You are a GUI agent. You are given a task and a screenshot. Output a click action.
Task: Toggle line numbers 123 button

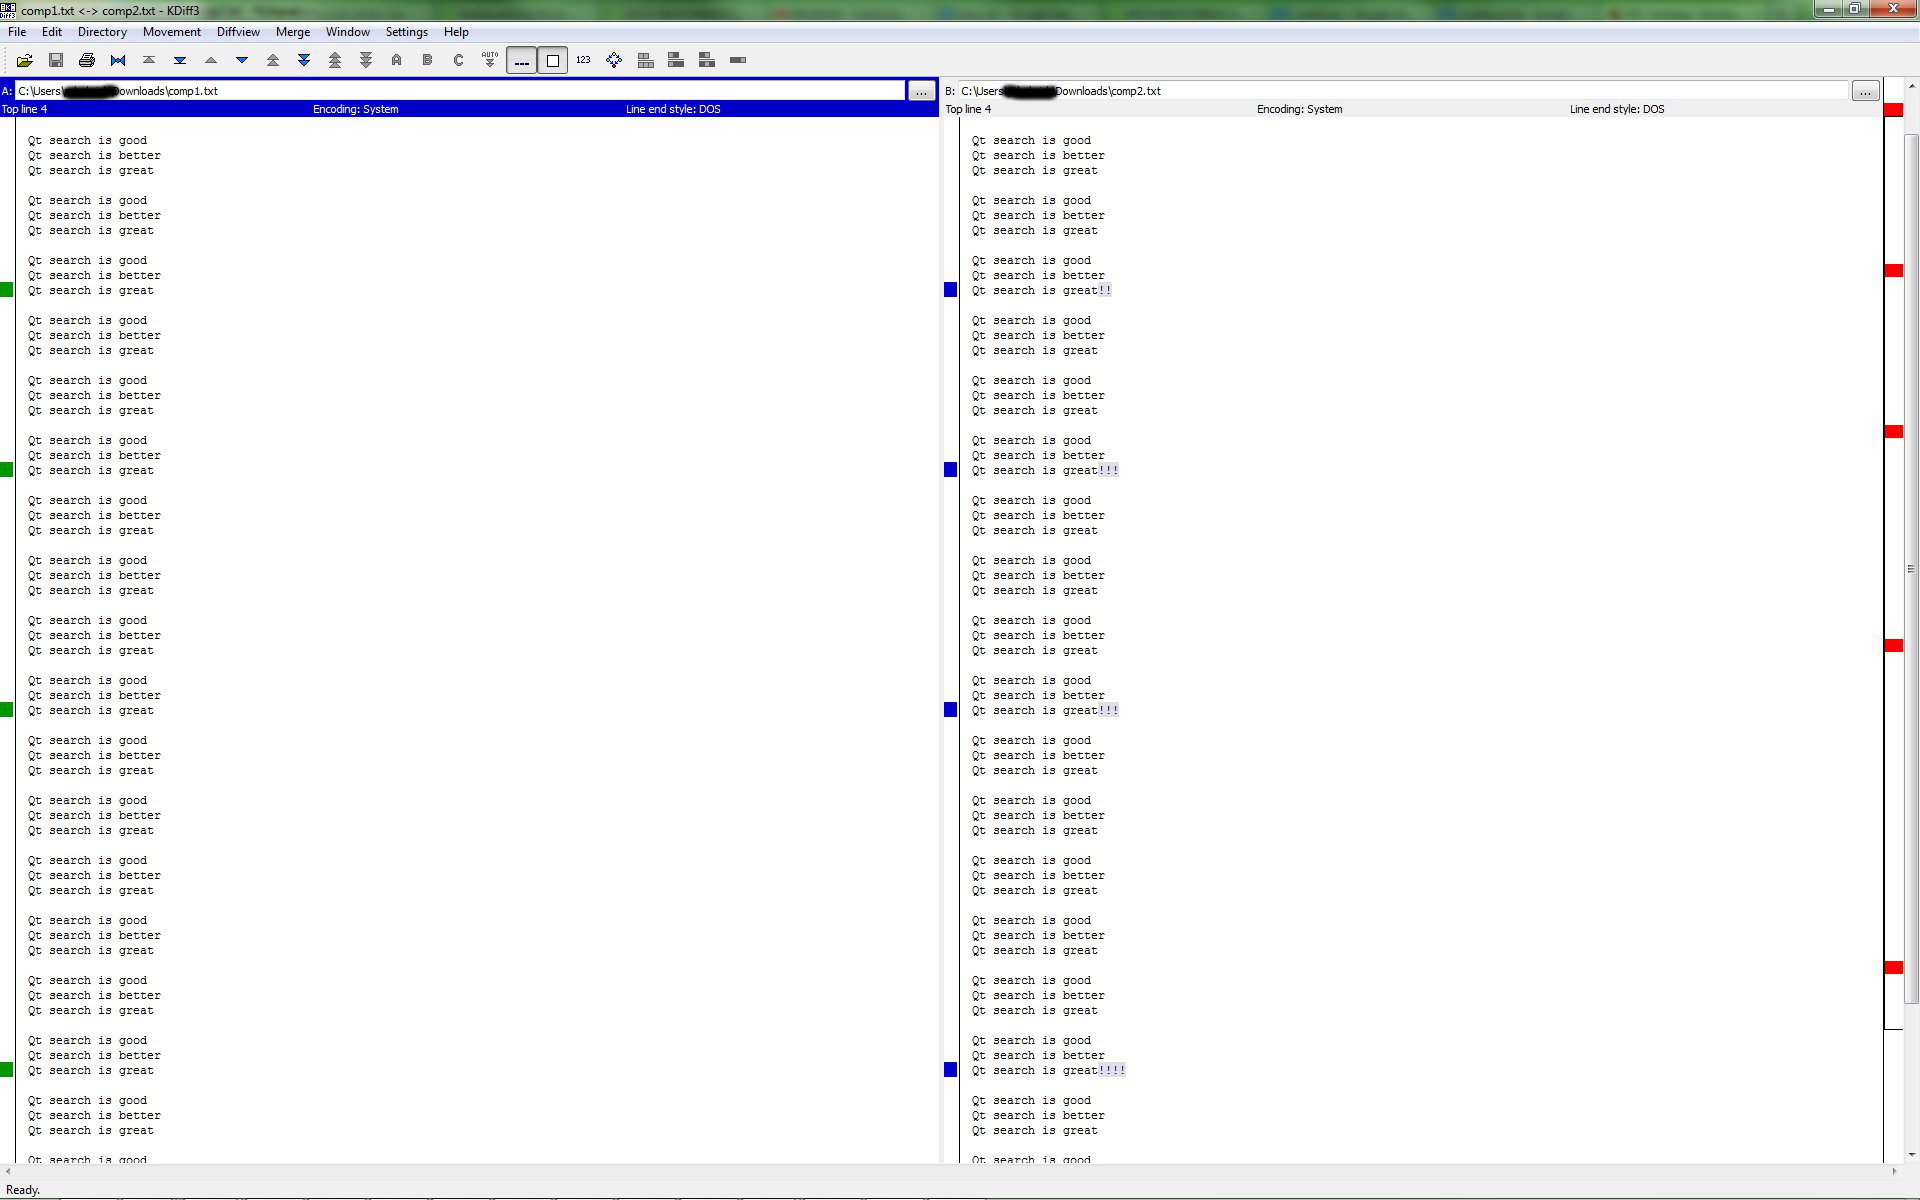(584, 60)
